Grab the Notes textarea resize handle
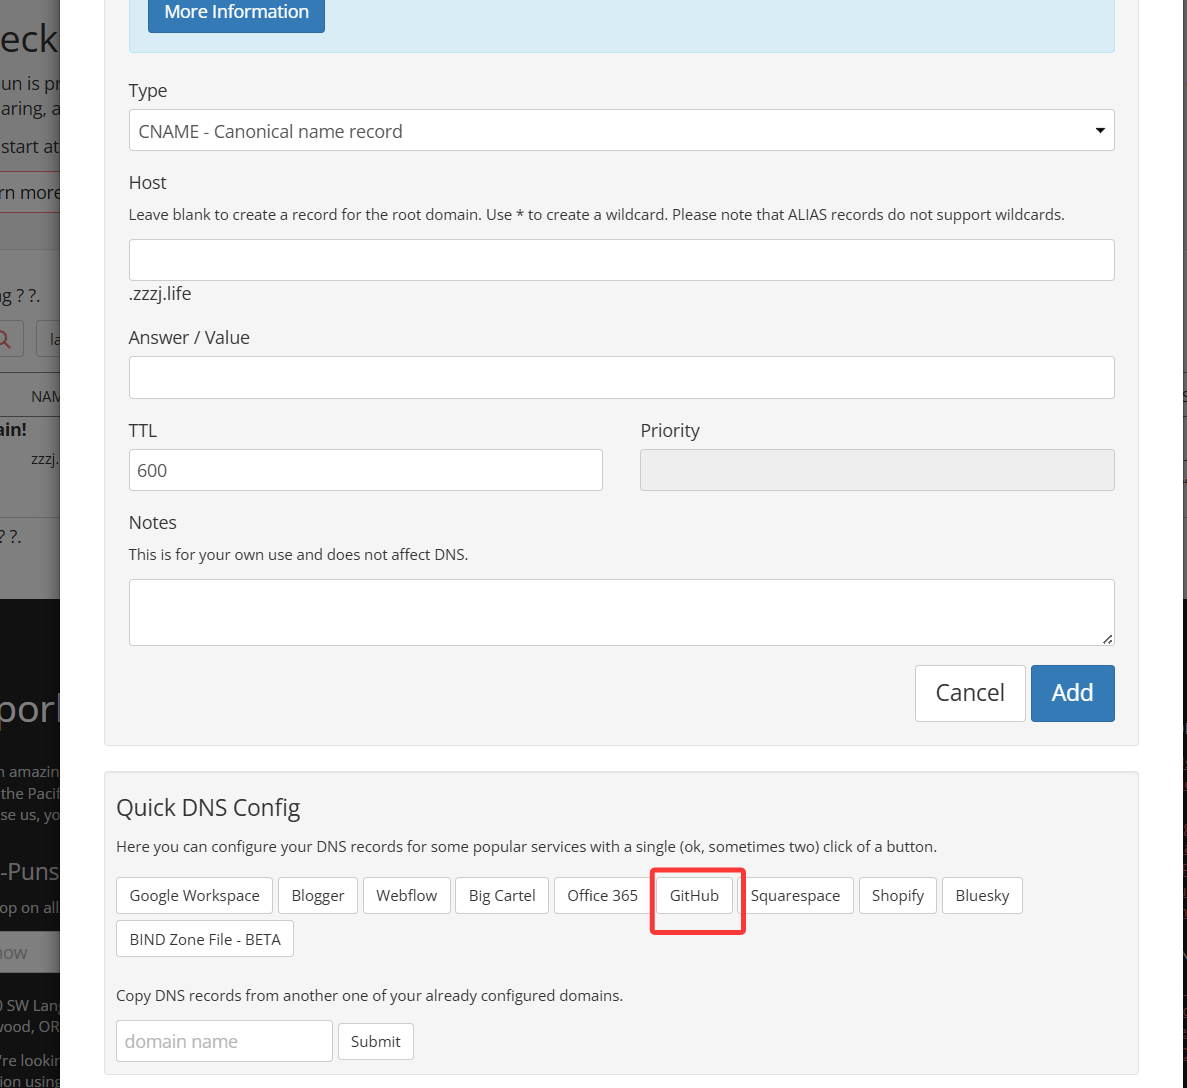Image resolution: width=1187 pixels, height=1088 pixels. [1108, 639]
